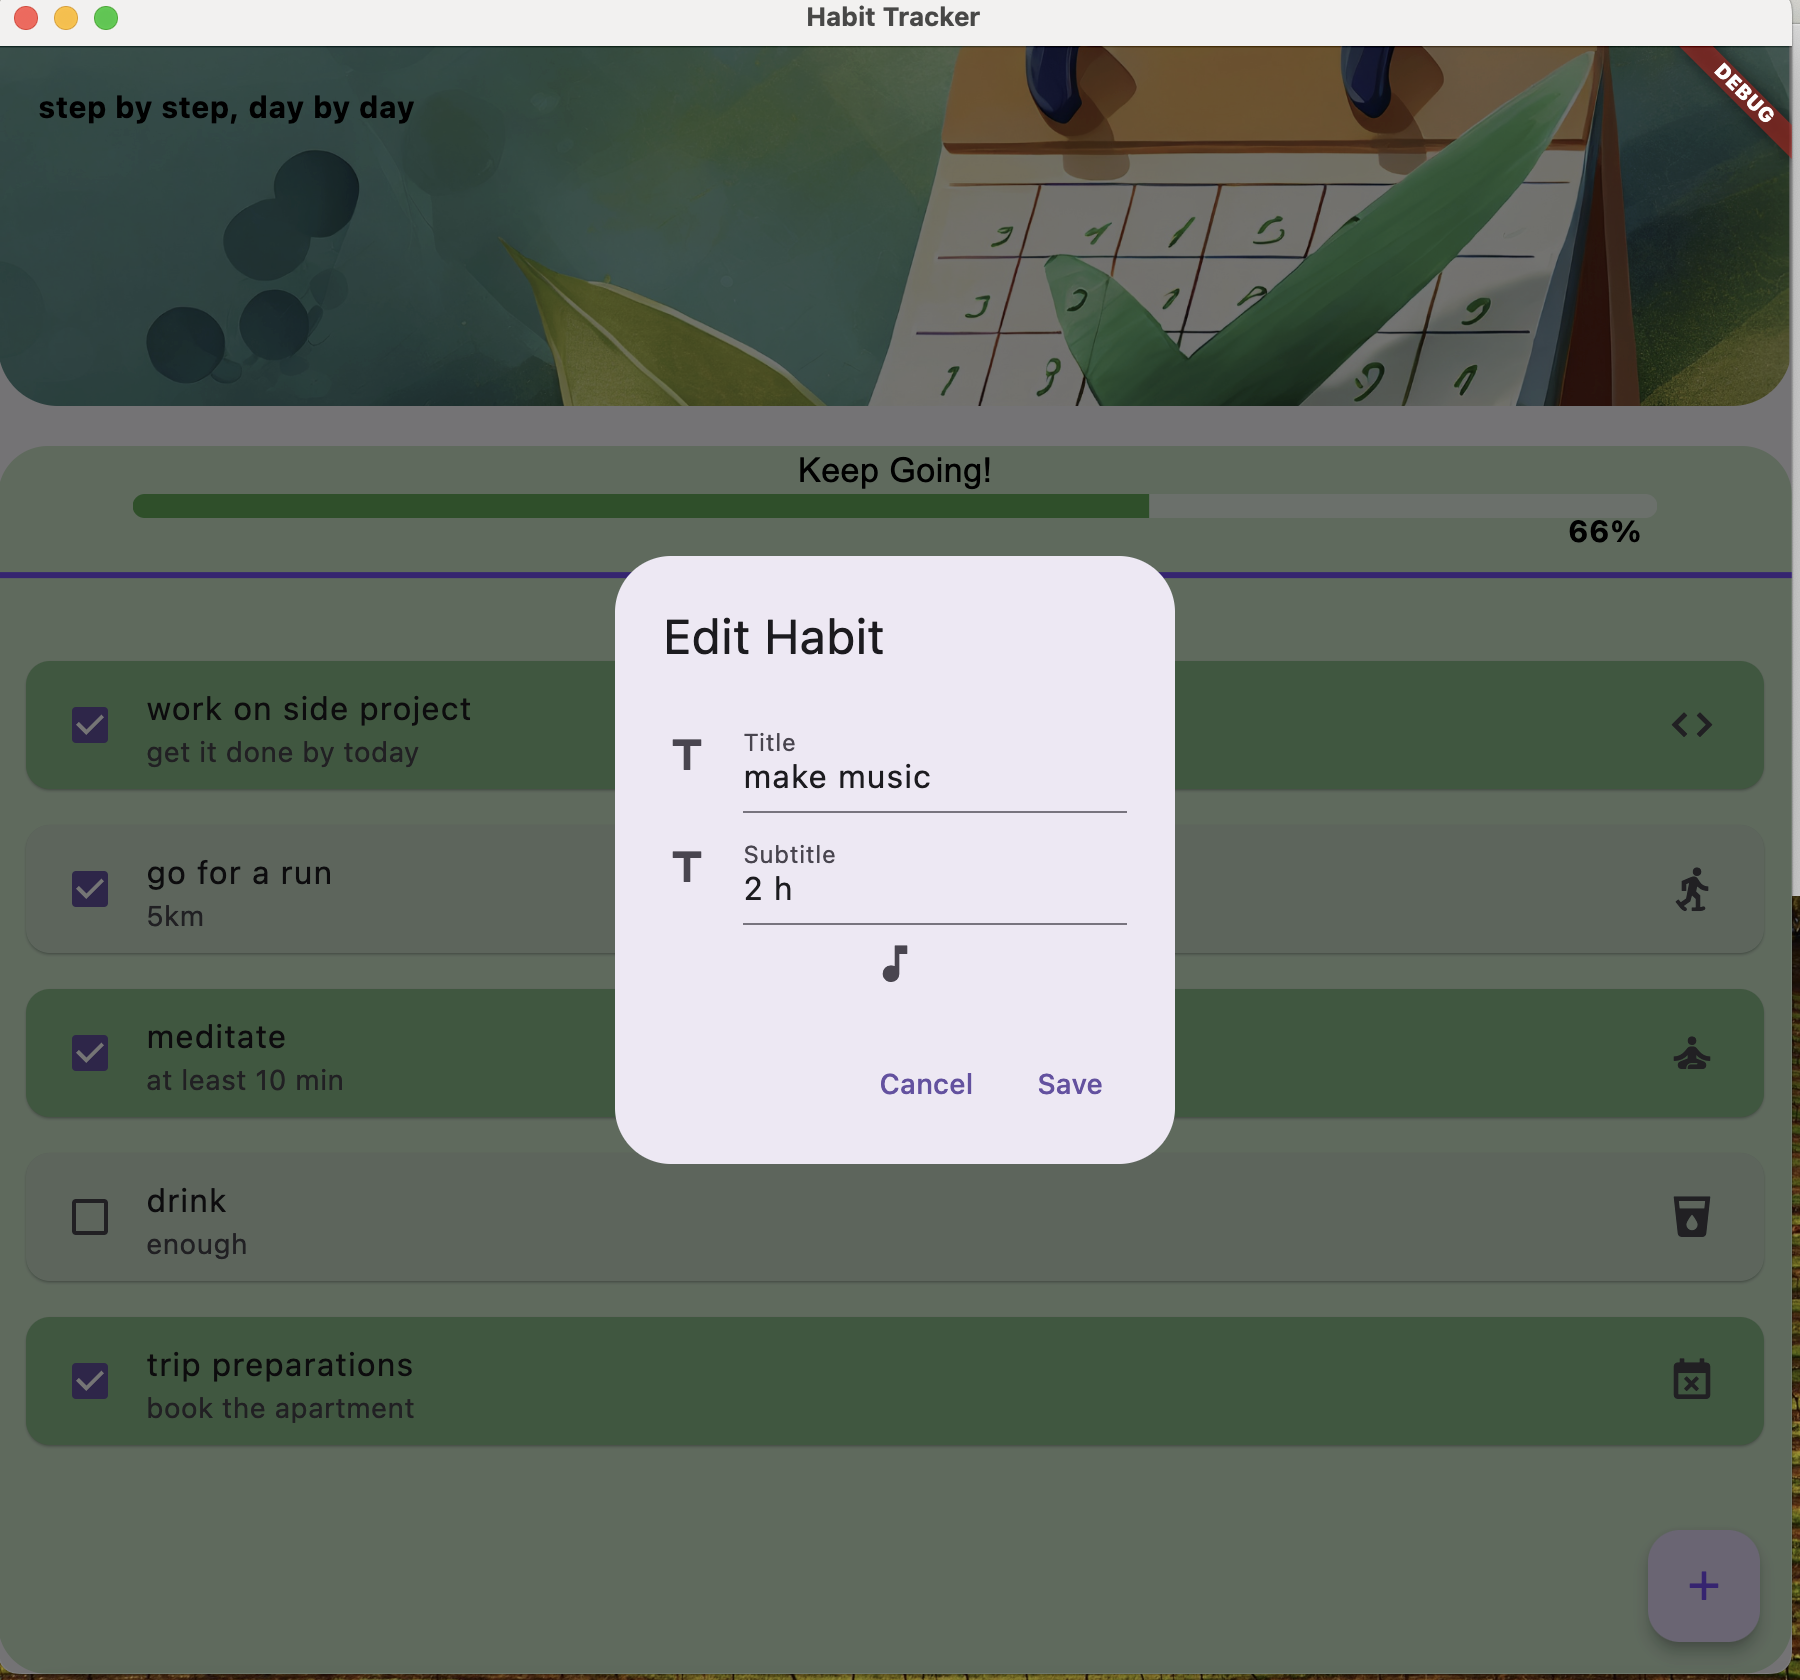Check the drink habit checkbox

tap(90, 1217)
